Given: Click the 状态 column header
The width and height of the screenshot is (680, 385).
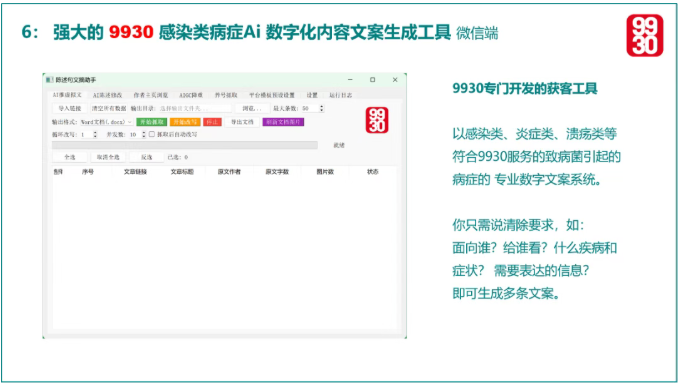Looking at the screenshot, I should (x=373, y=172).
